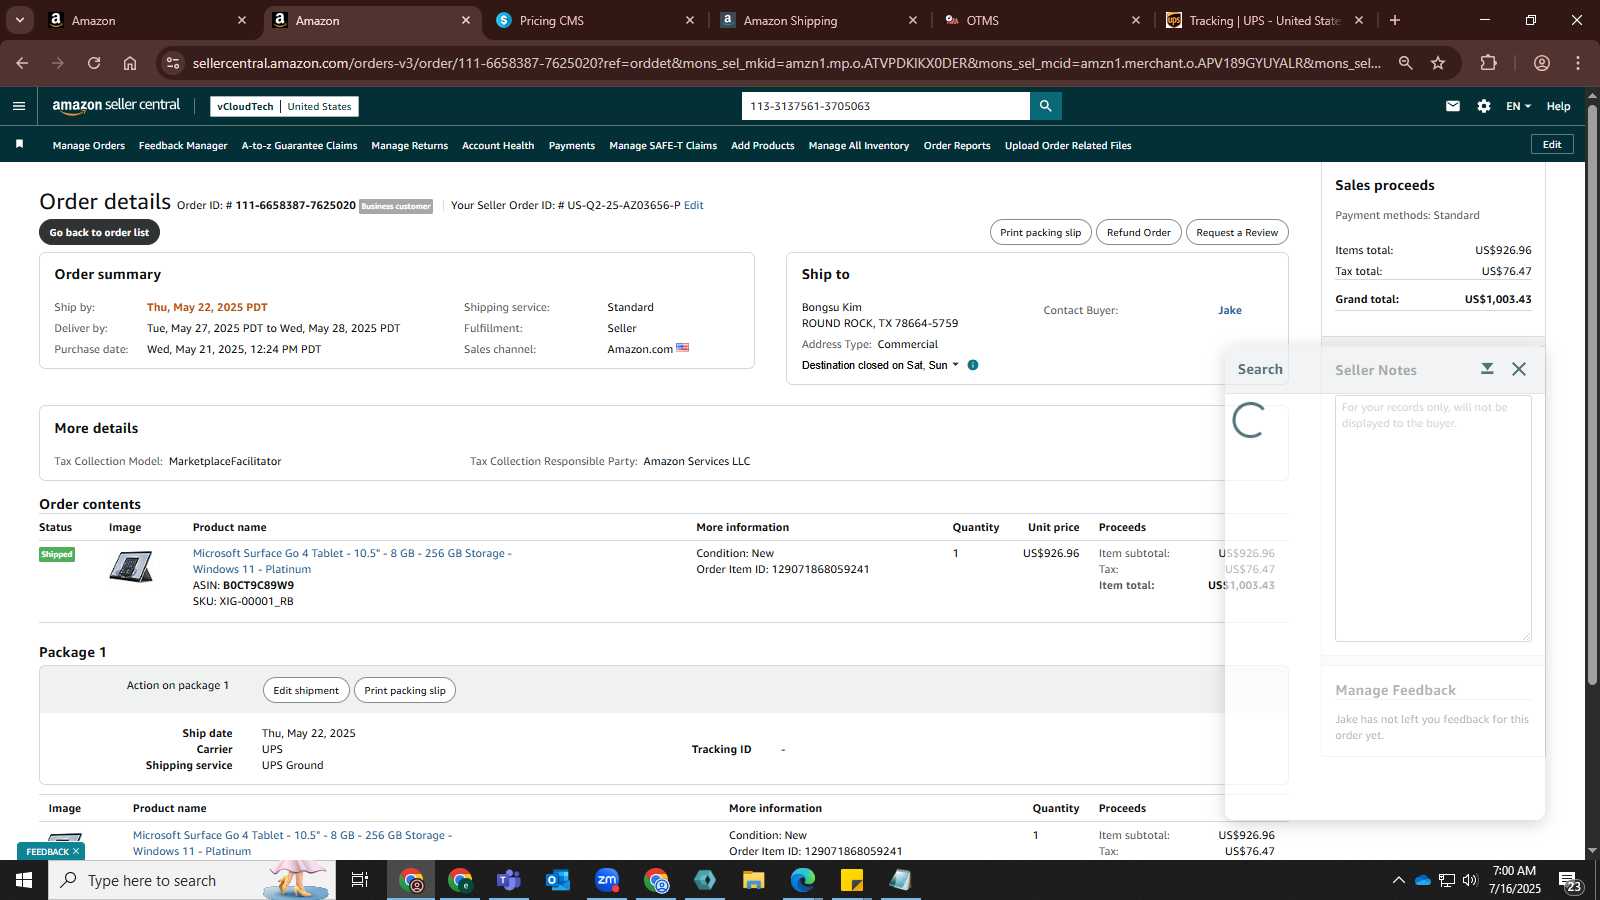Image resolution: width=1600 pixels, height=900 pixels.
Task: Open Manage Orders menu
Action: [x=89, y=145]
